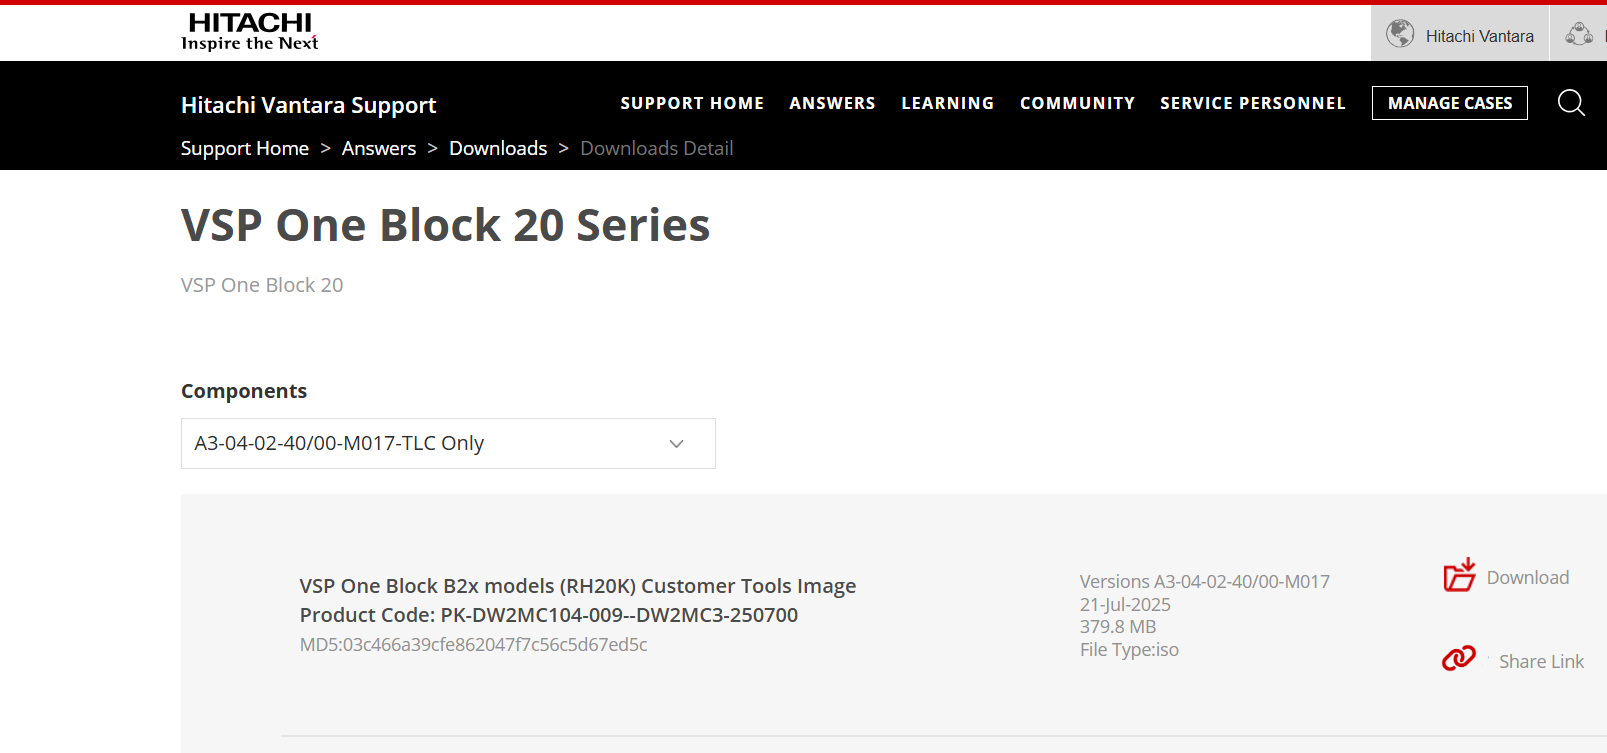Open the search magnifier icon
The image size is (1607, 753).
pos(1571,103)
